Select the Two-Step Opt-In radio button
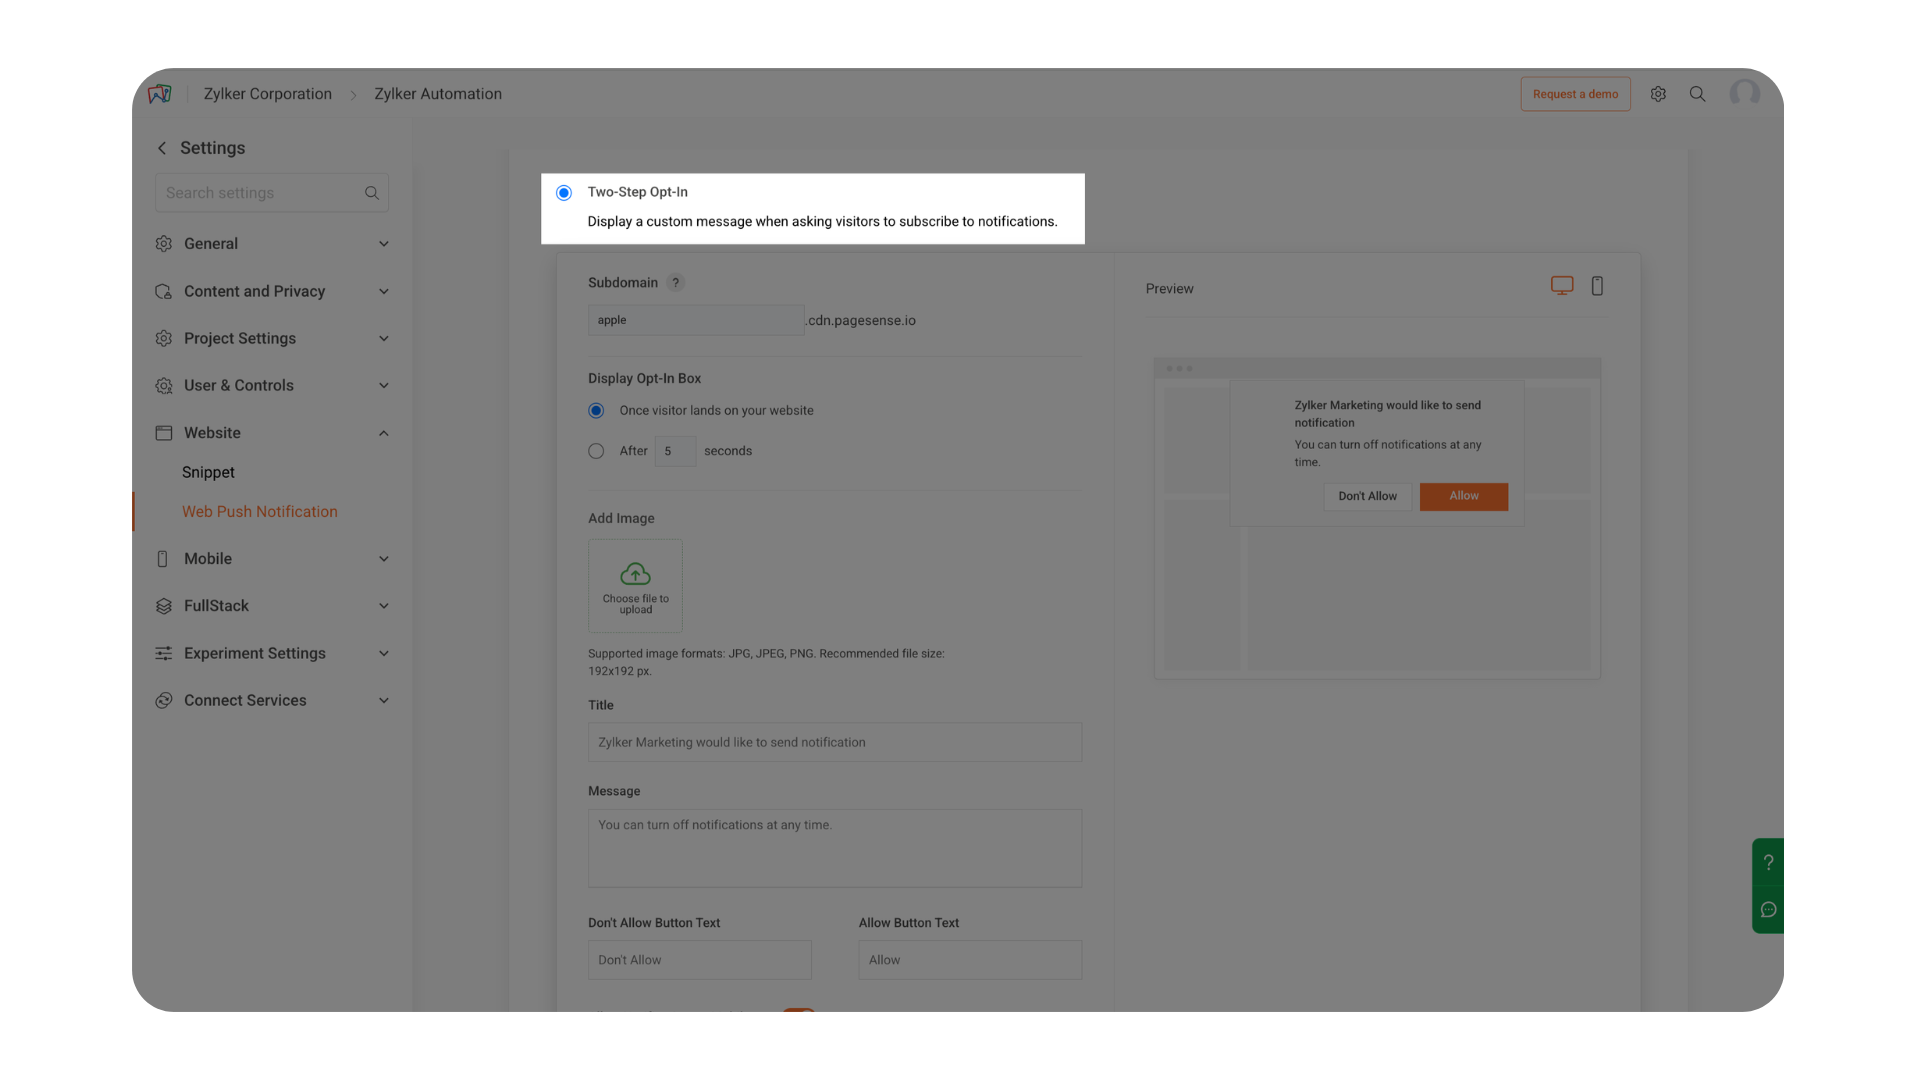Image resolution: width=1920 pixels, height=1080 pixels. pyautogui.click(x=564, y=193)
